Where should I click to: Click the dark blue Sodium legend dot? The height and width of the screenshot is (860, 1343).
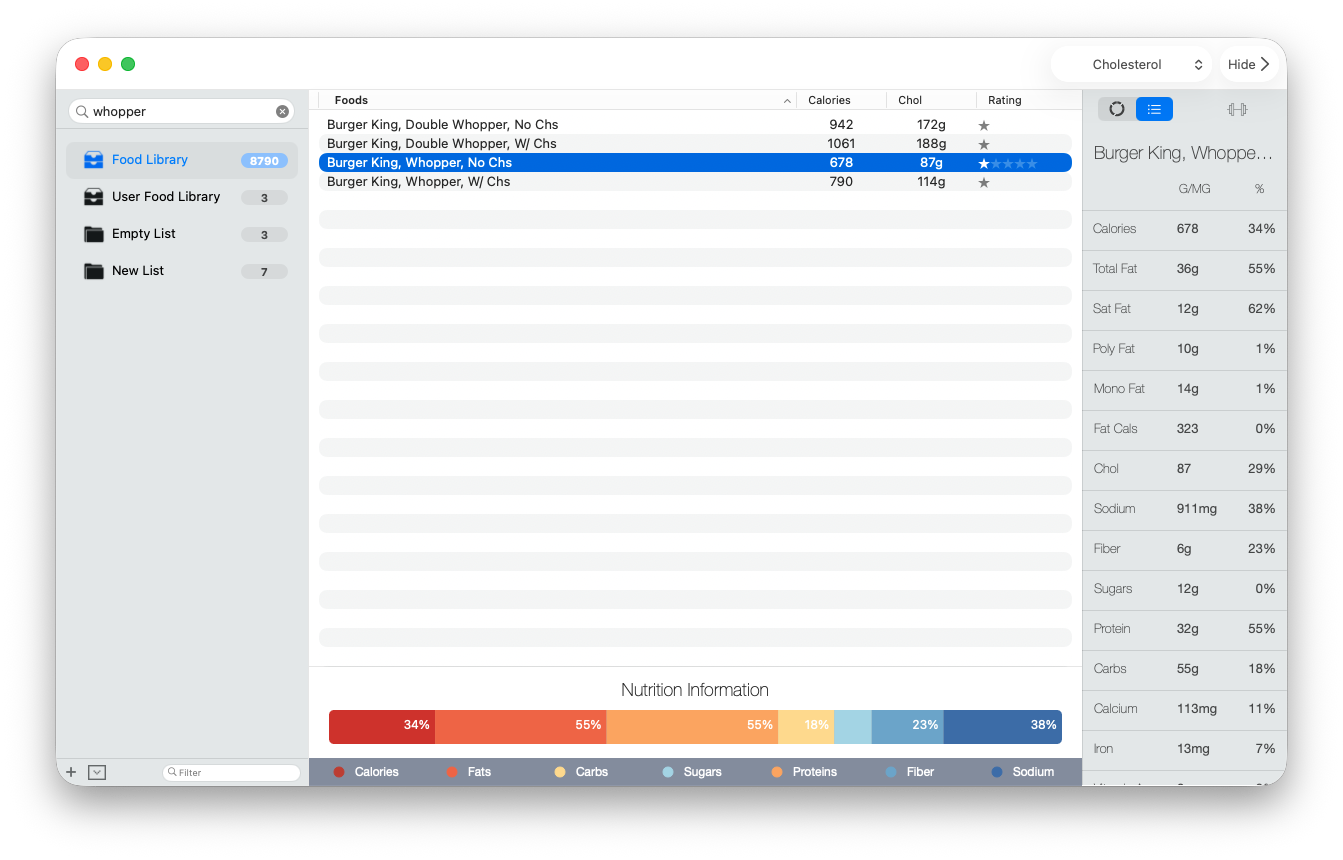click(997, 772)
